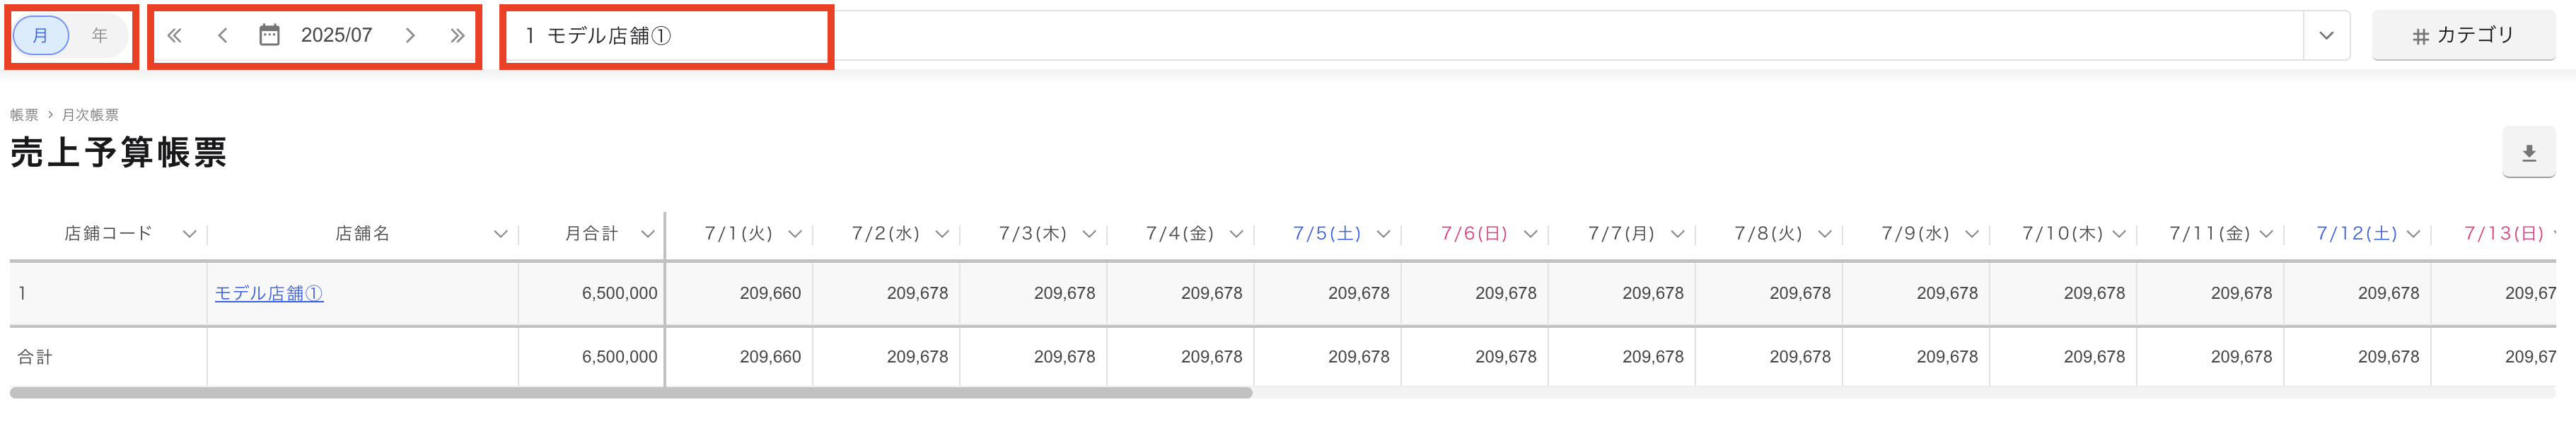2576x431 pixels.
Task: Click the 帳票 breadcrumb
Action: coord(24,115)
